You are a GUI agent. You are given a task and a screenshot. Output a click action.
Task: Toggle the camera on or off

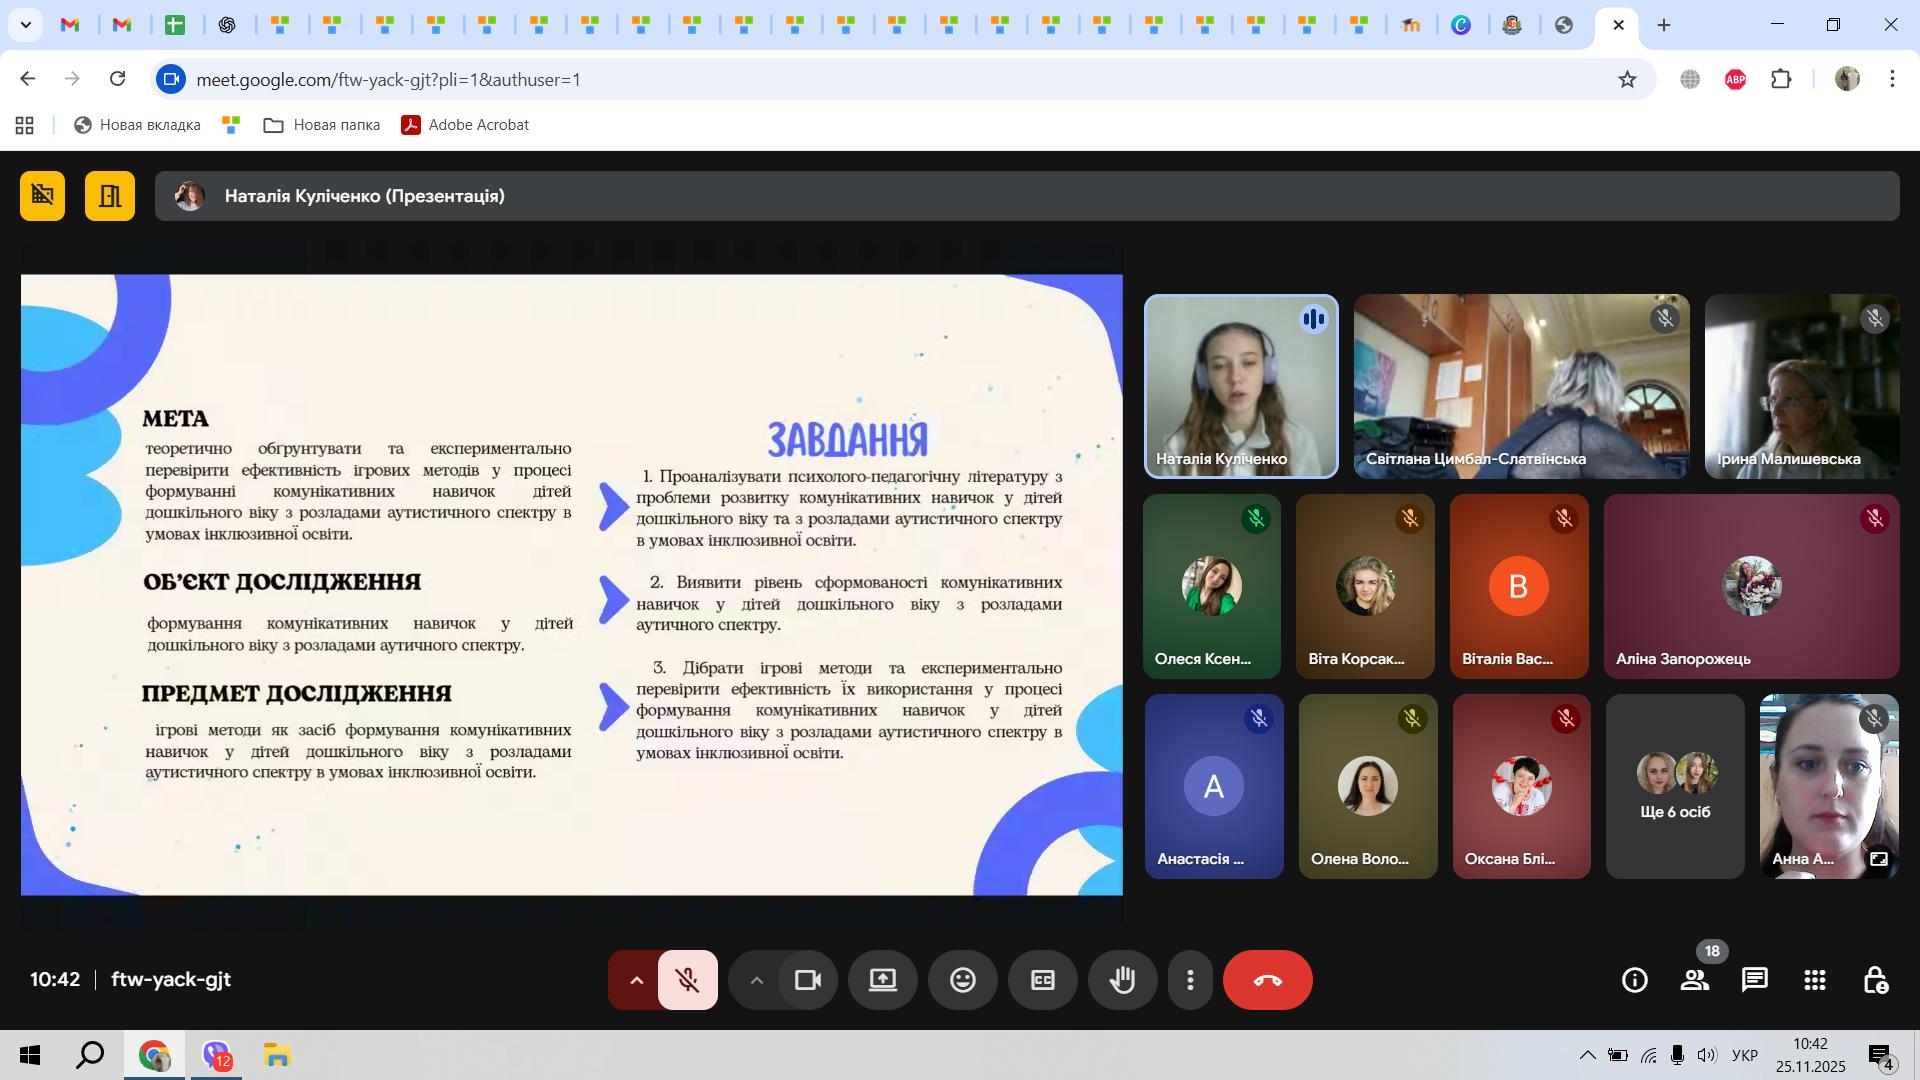coord(807,980)
